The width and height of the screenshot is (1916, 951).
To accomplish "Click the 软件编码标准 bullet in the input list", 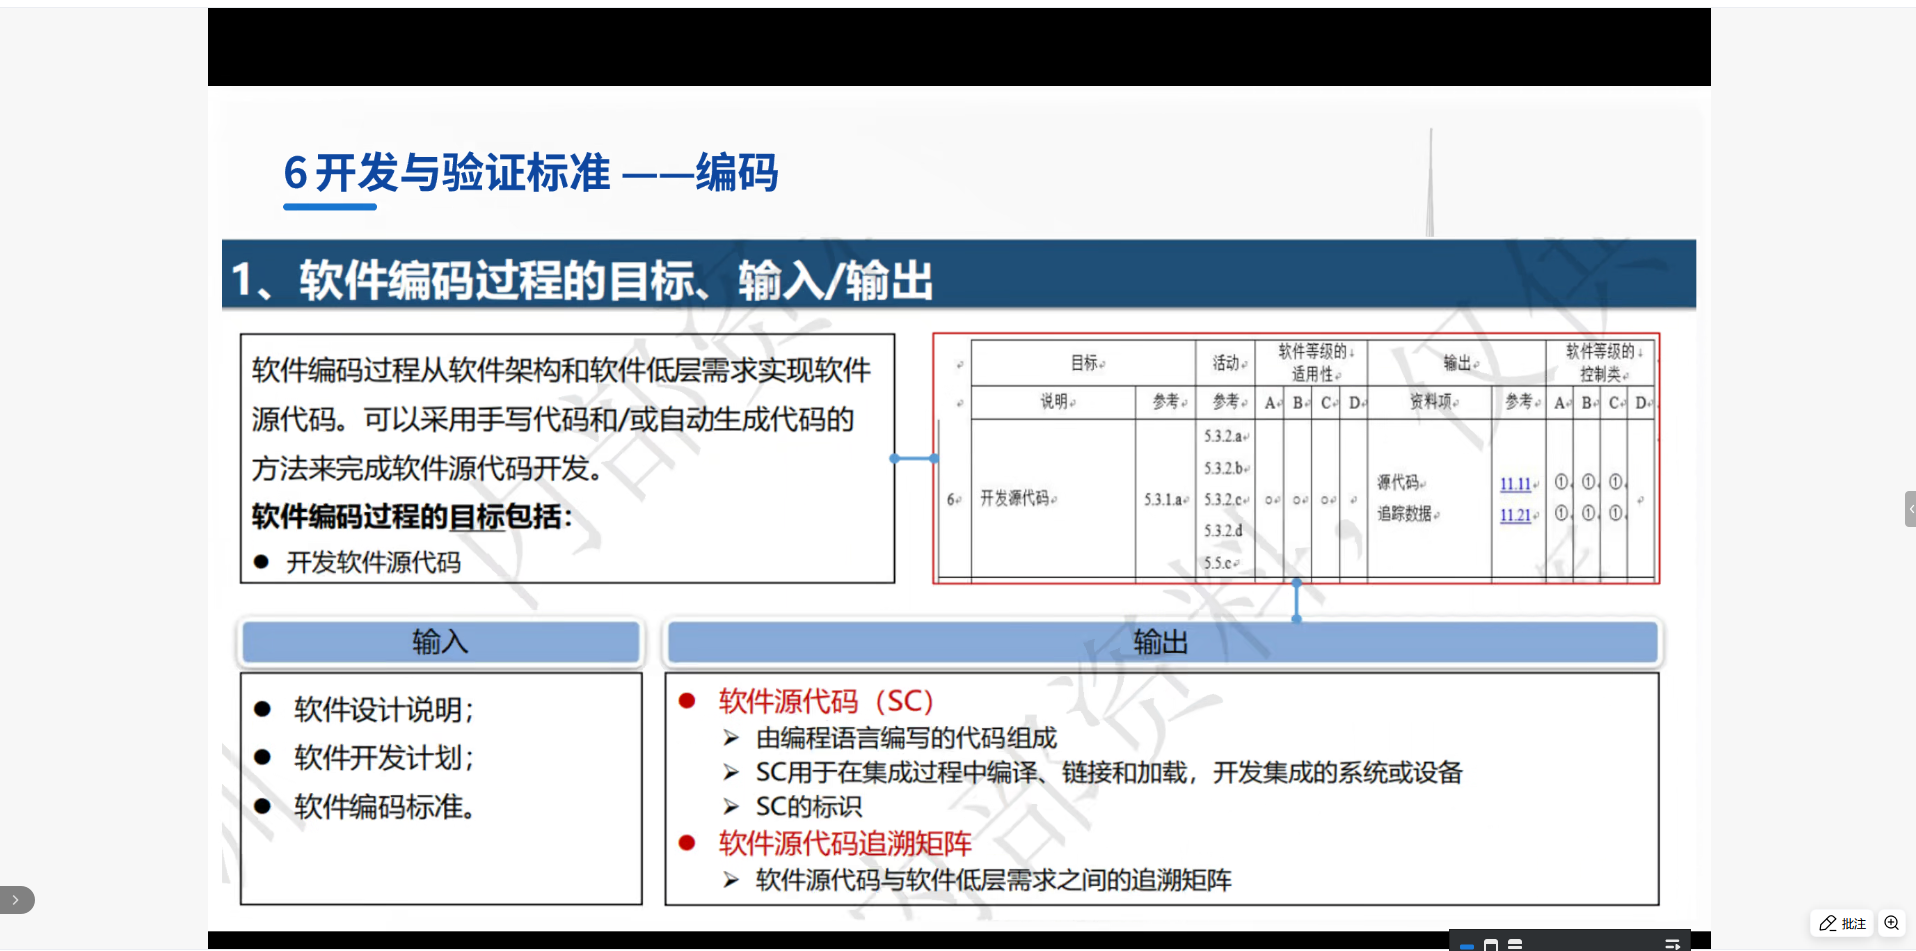I will [x=383, y=807].
